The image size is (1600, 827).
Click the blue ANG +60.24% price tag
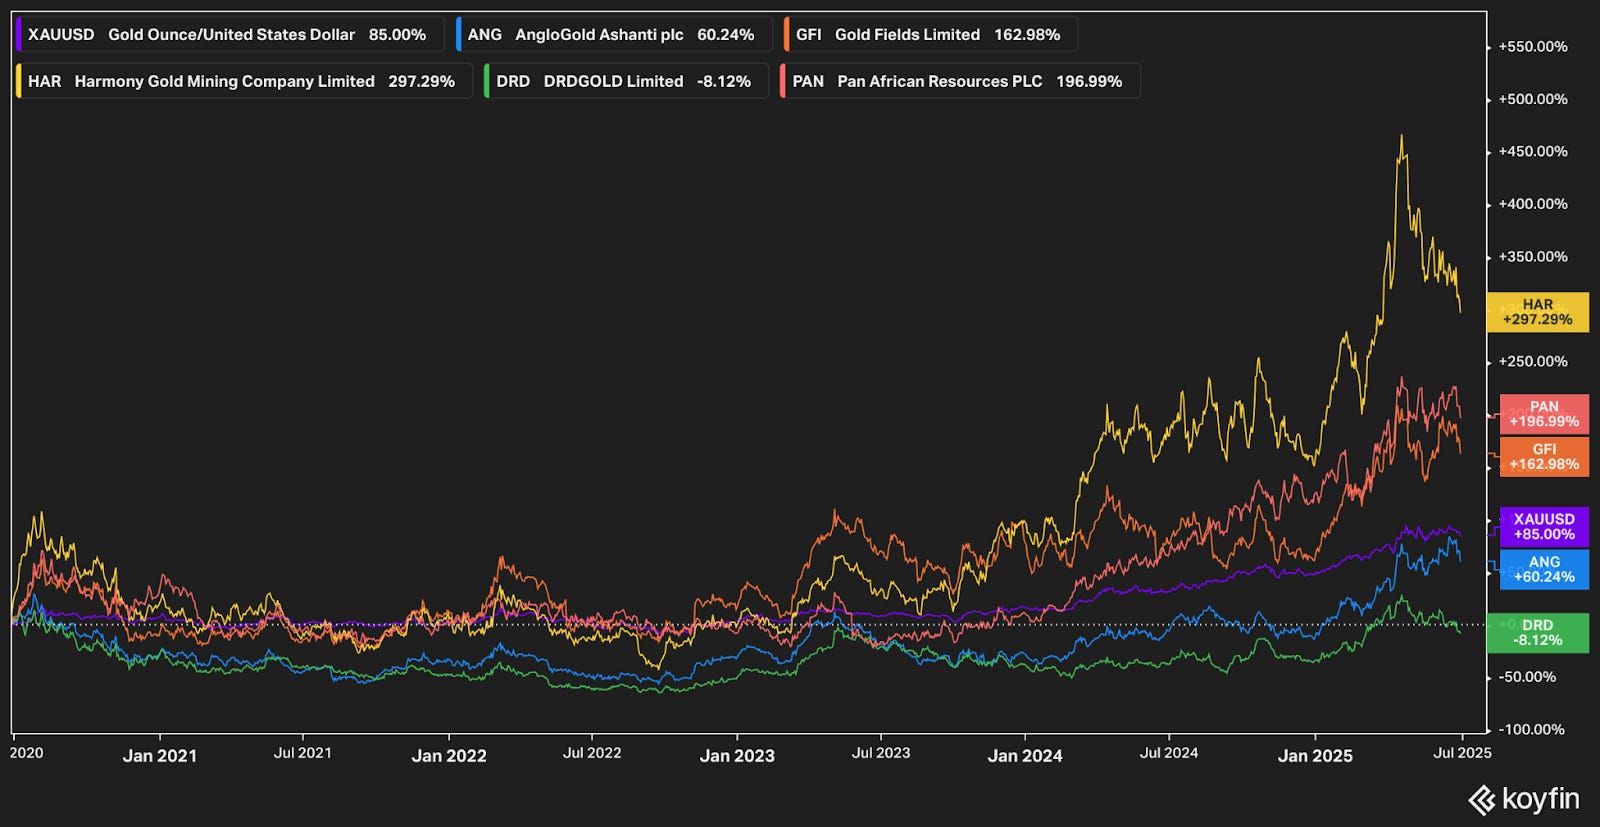pyautogui.click(x=1544, y=569)
